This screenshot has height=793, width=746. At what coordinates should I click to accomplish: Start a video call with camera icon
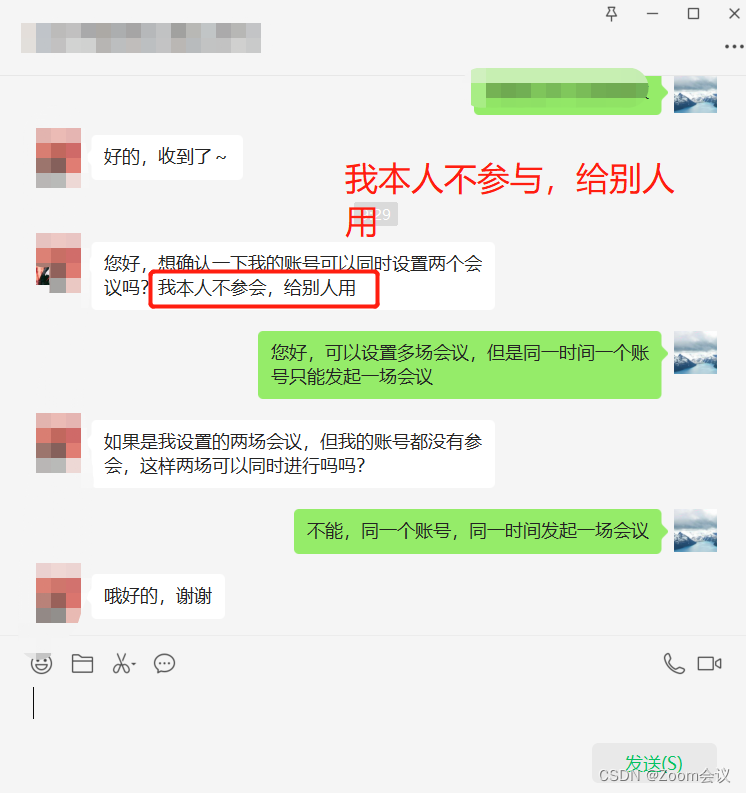[x=710, y=664]
